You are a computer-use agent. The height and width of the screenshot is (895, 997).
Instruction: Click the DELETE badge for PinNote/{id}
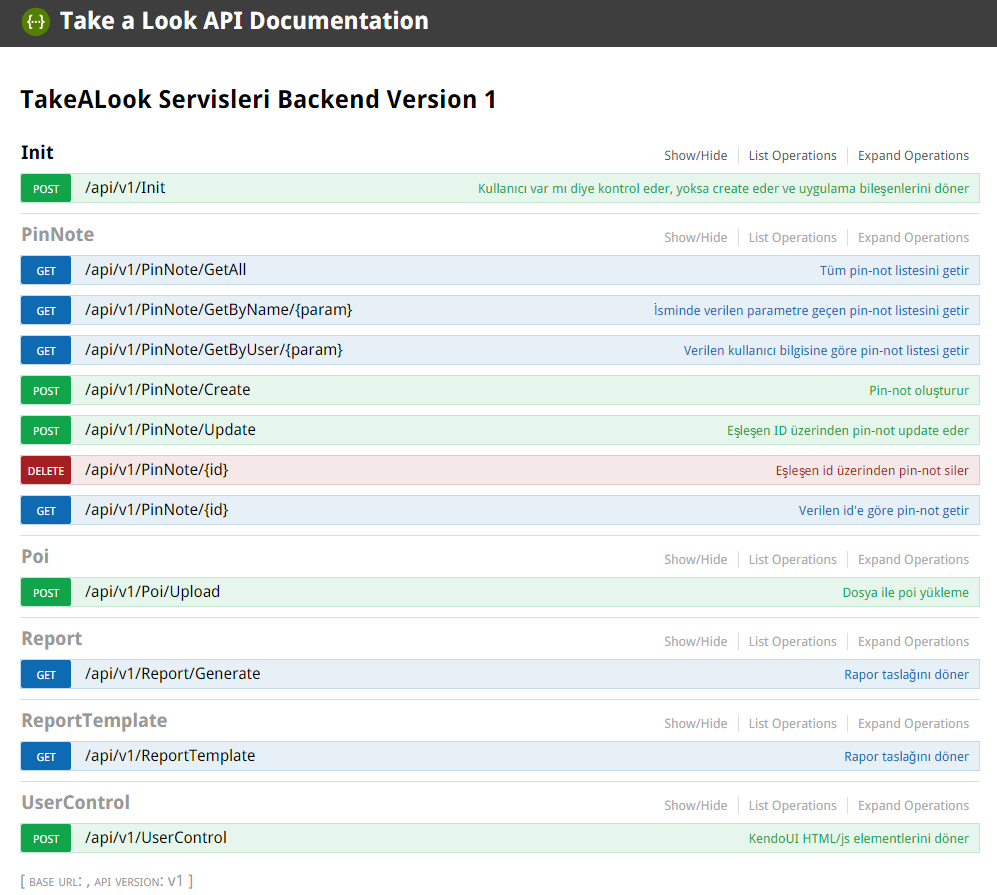(46, 471)
